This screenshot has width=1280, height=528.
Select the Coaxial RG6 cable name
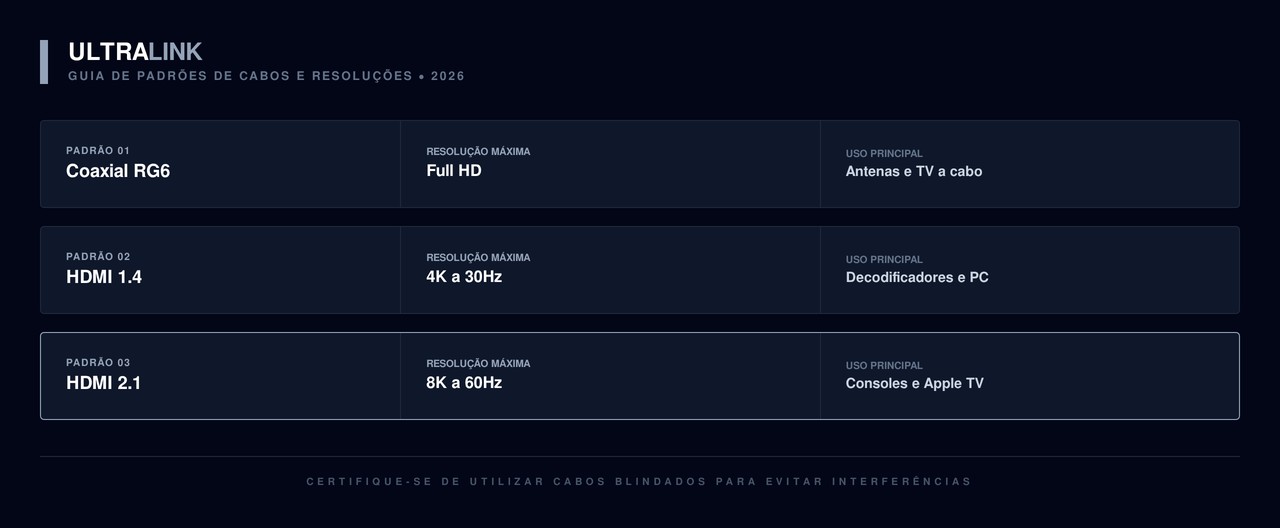118,171
